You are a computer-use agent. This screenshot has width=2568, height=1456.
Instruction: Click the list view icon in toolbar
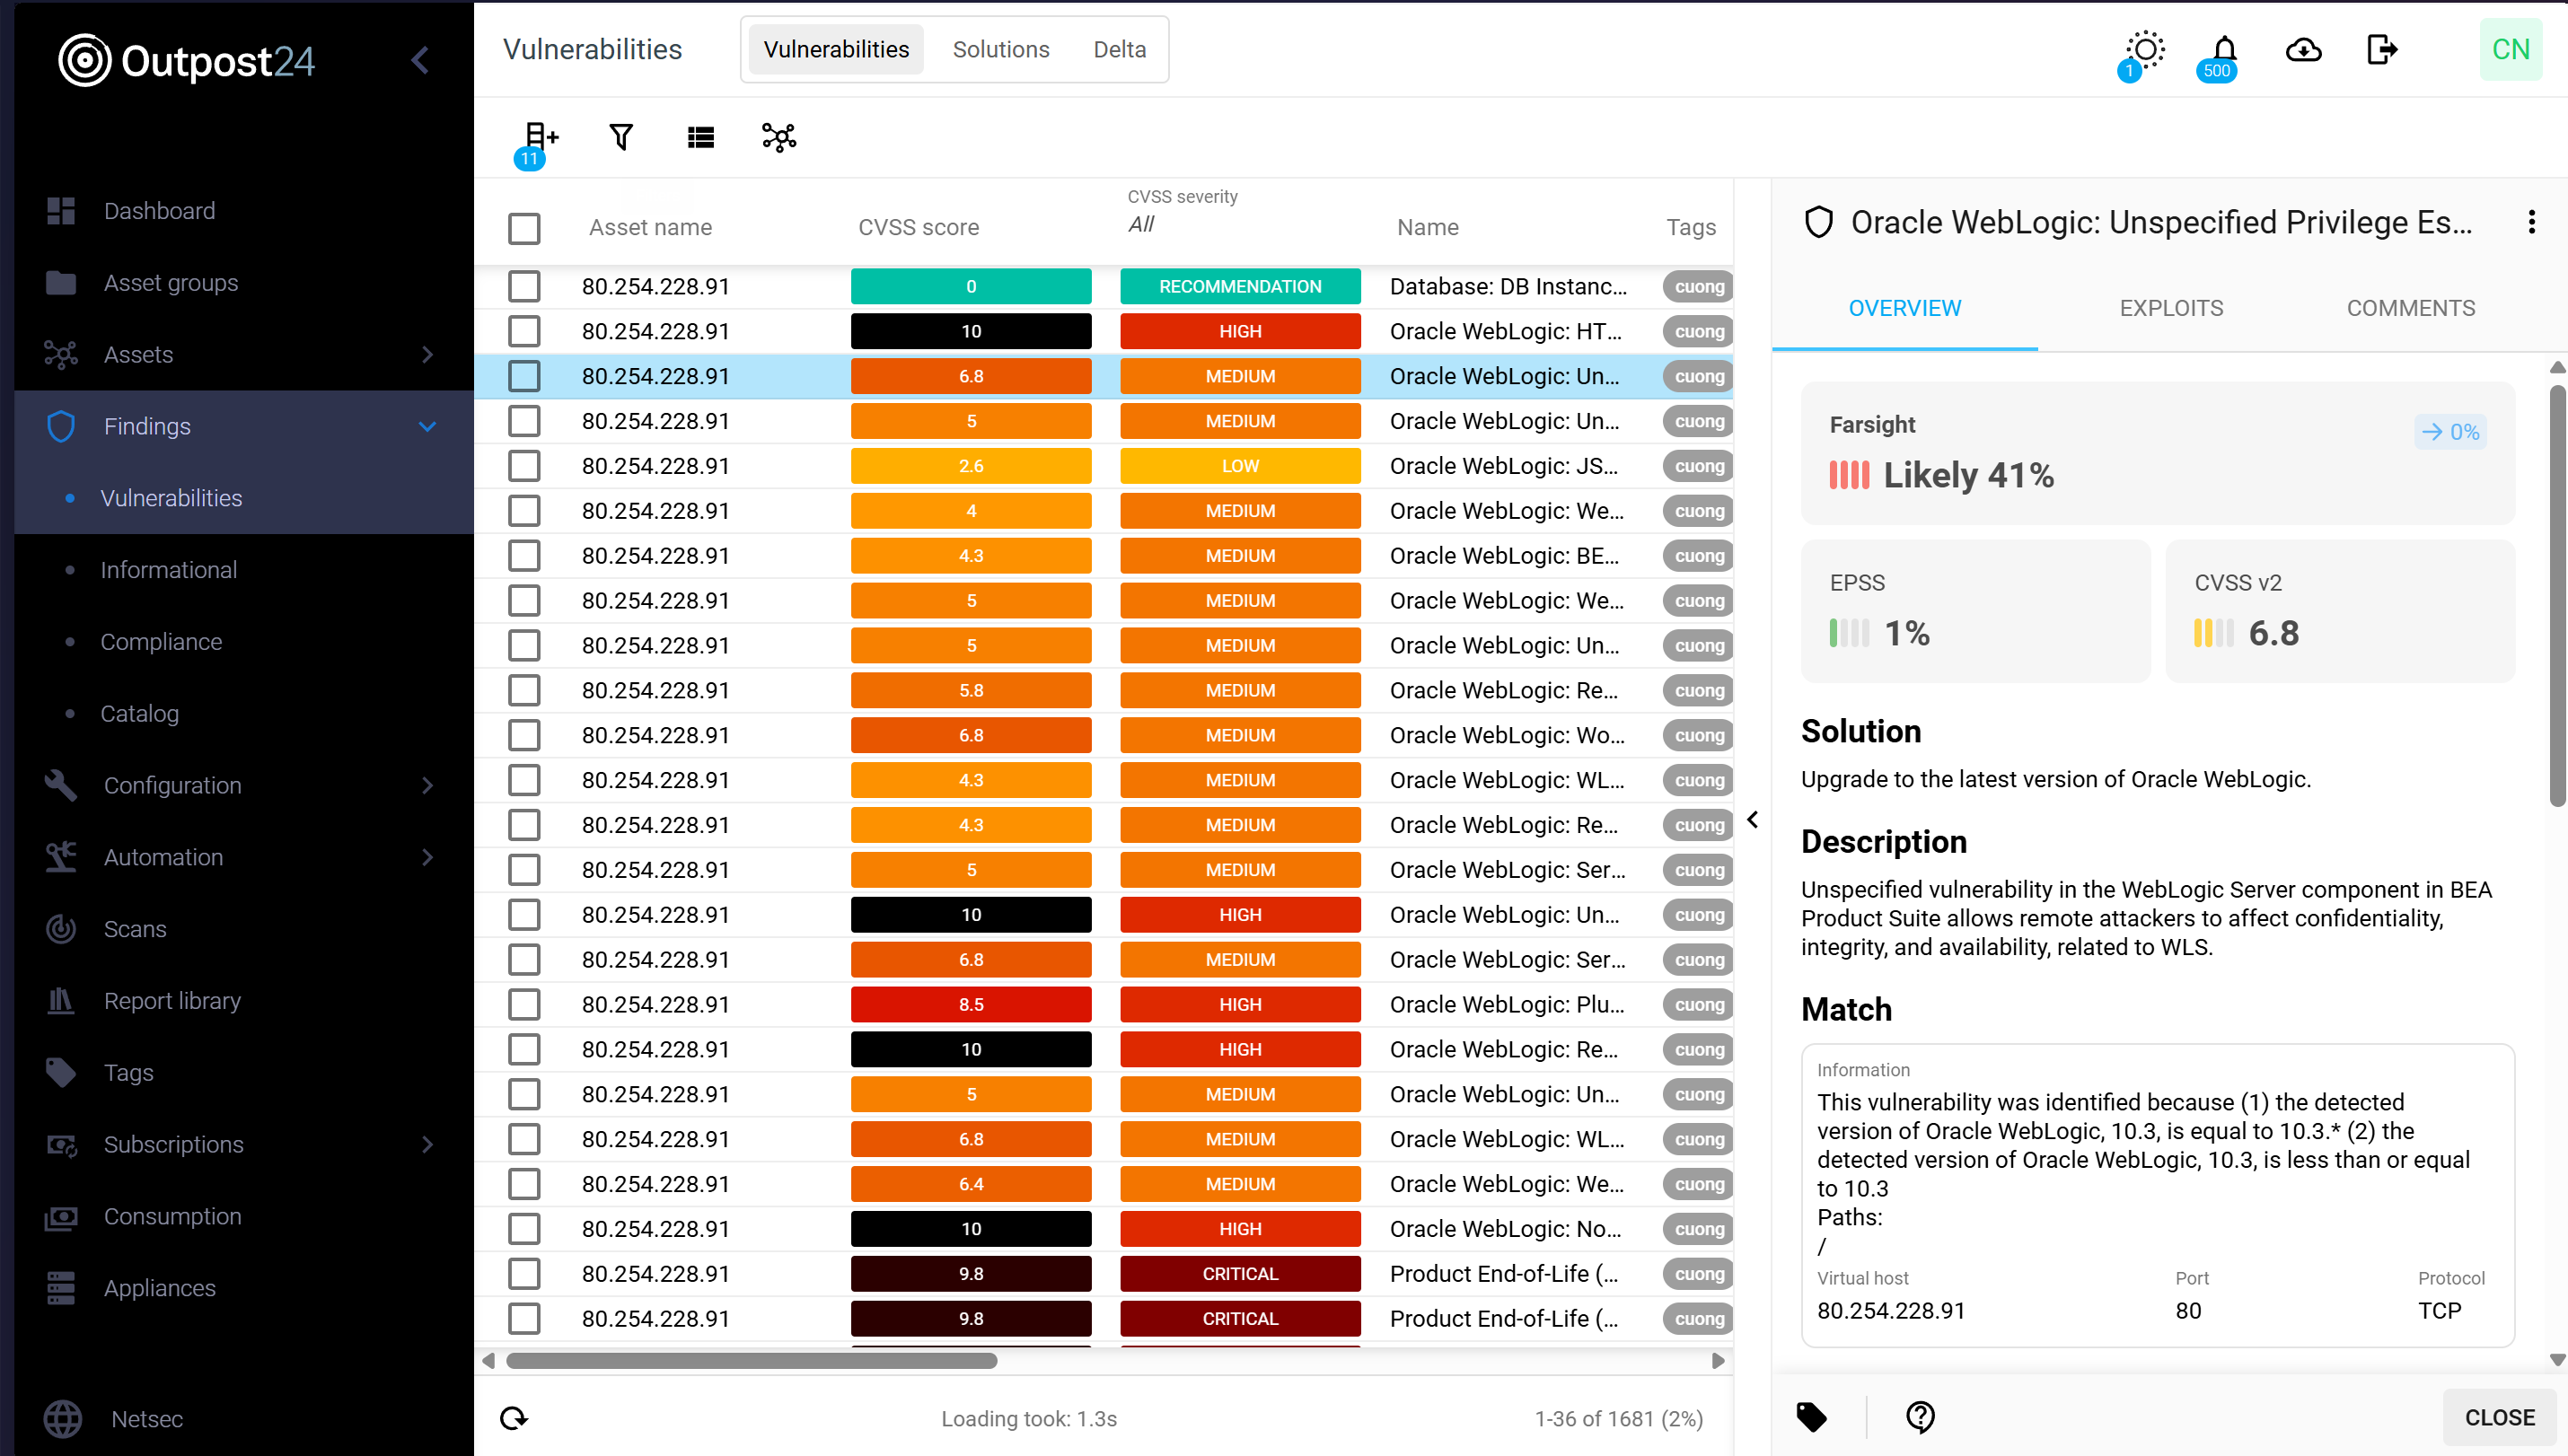(x=700, y=137)
